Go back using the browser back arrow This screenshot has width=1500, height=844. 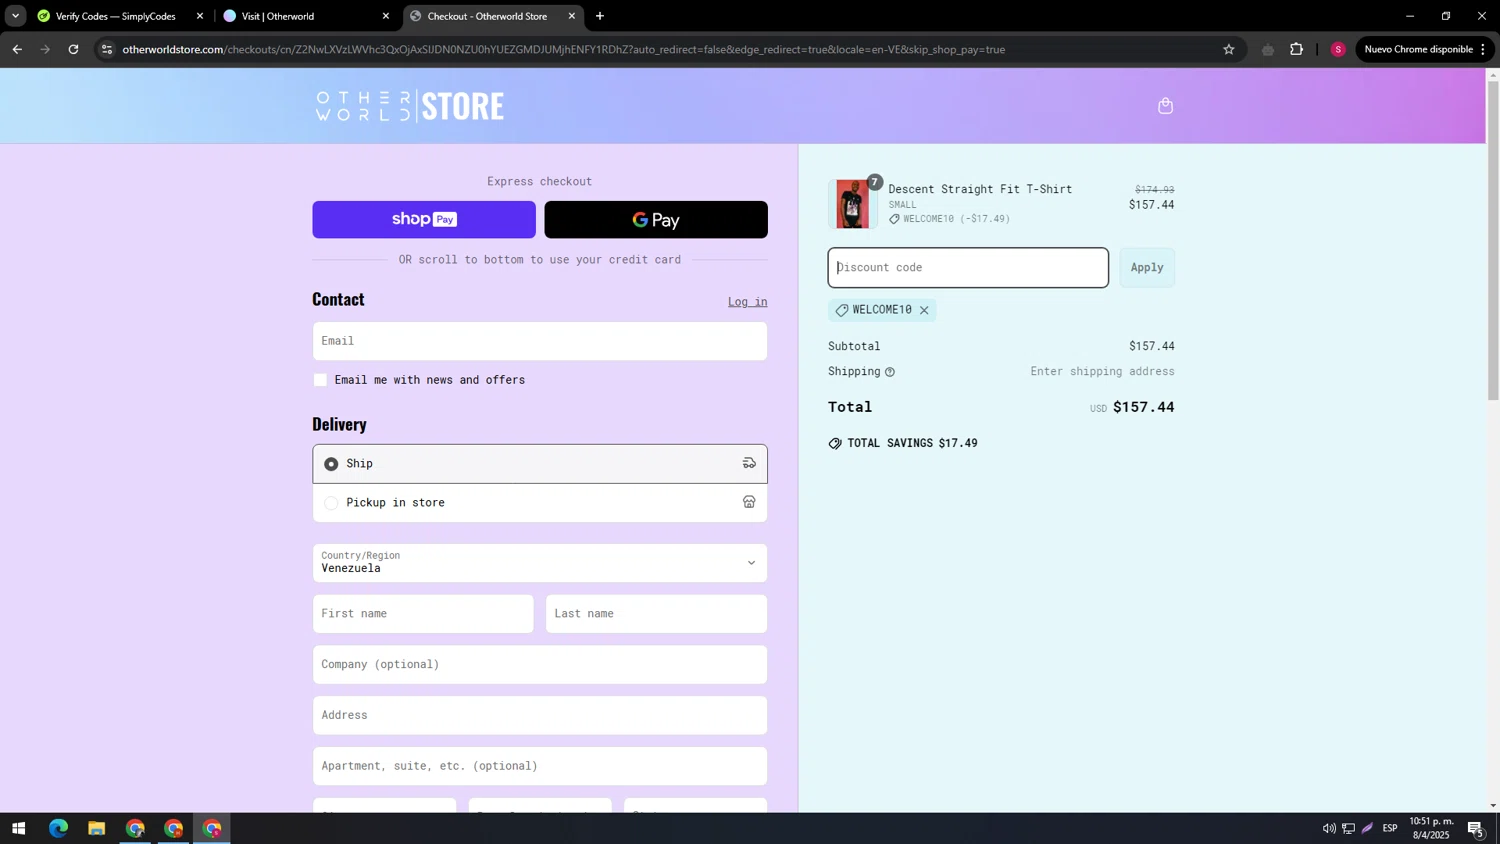(x=17, y=49)
